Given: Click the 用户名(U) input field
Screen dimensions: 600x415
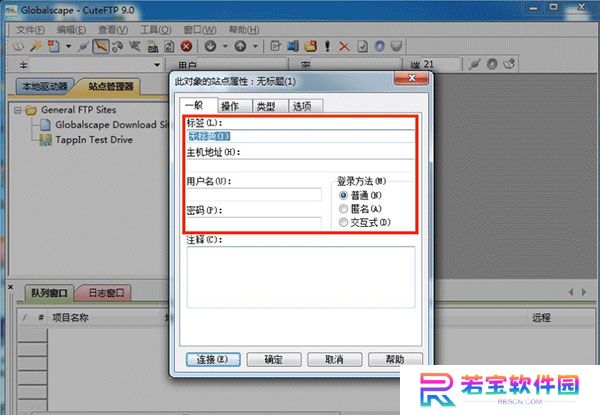Looking at the screenshot, I should (254, 195).
